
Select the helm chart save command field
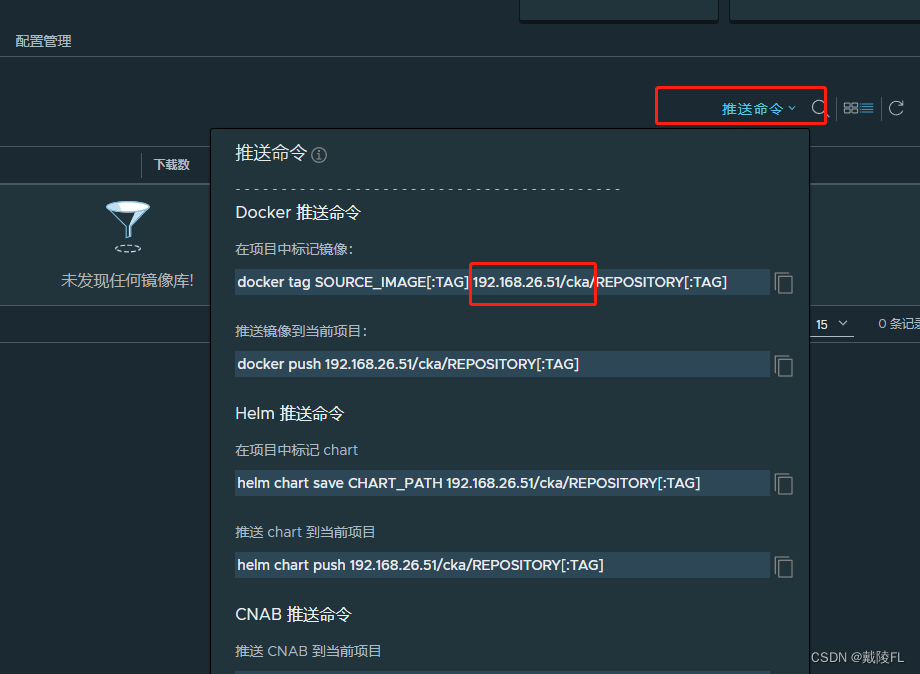[502, 483]
